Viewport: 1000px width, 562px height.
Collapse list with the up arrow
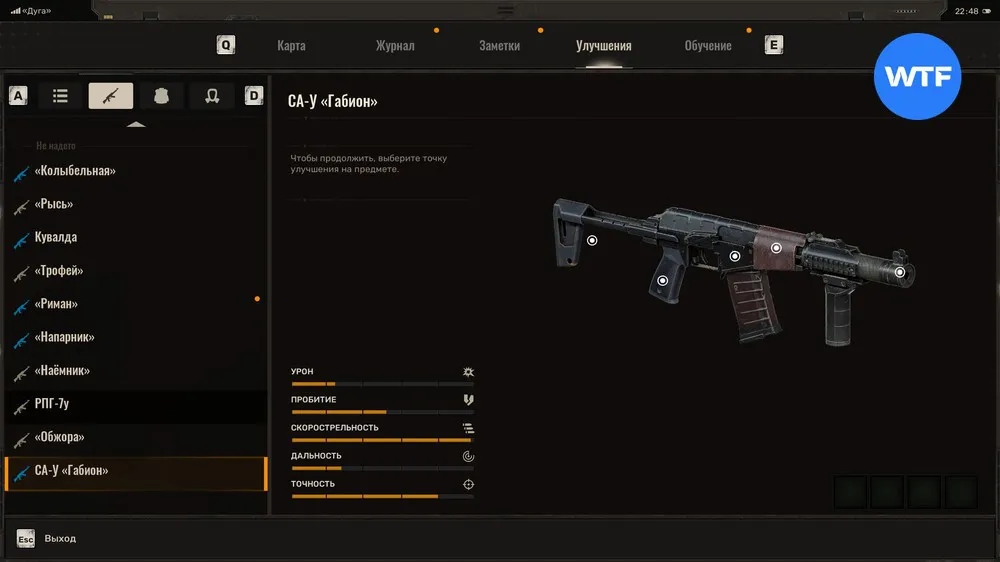click(x=136, y=124)
